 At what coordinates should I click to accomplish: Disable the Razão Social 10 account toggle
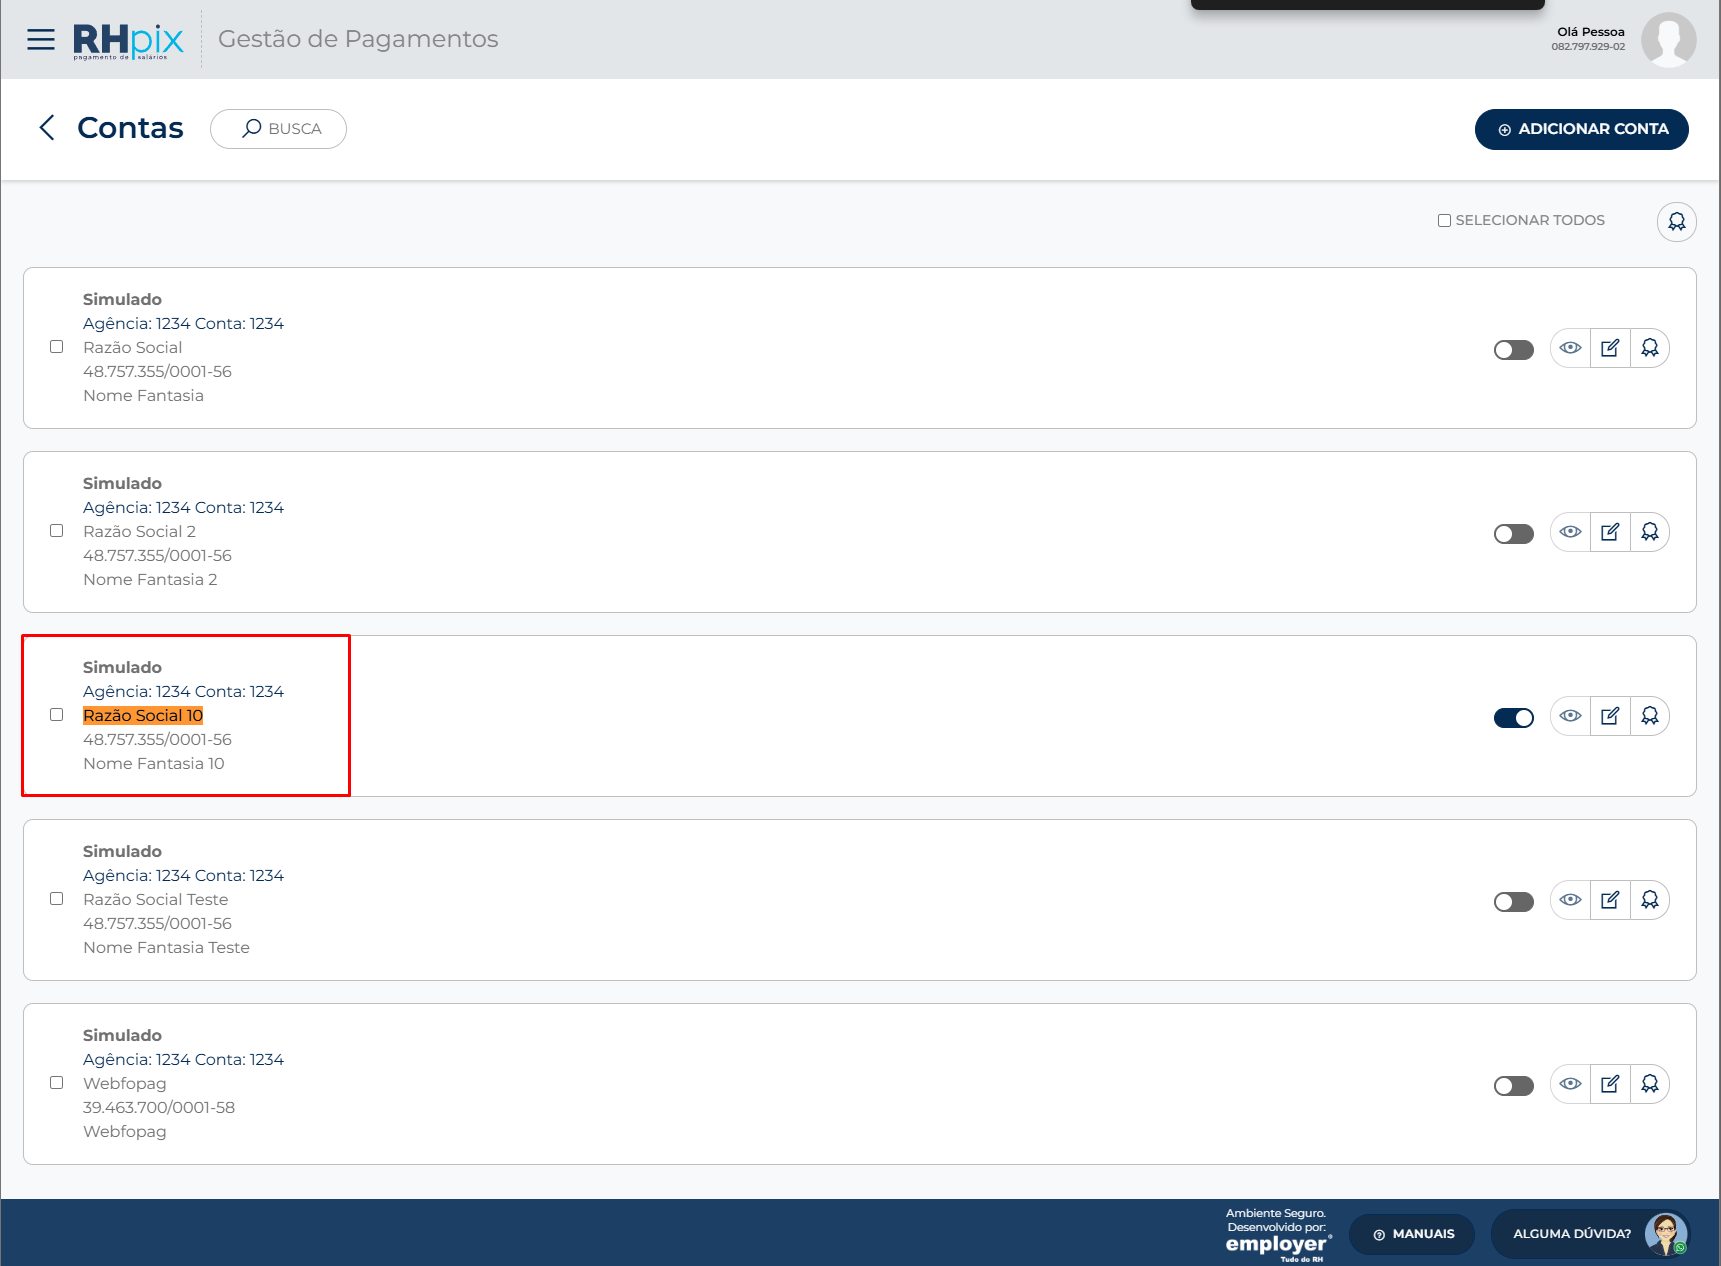[1514, 718]
